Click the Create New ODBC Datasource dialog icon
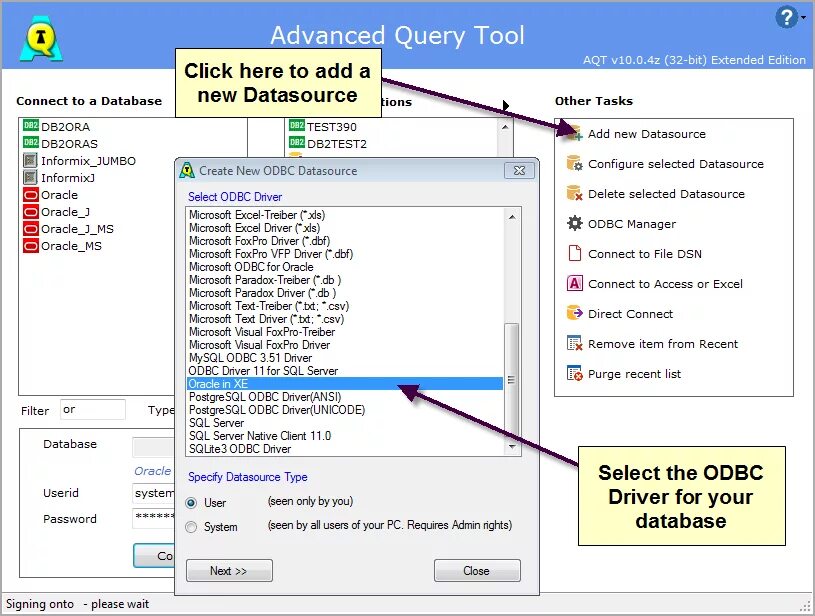 (186, 170)
